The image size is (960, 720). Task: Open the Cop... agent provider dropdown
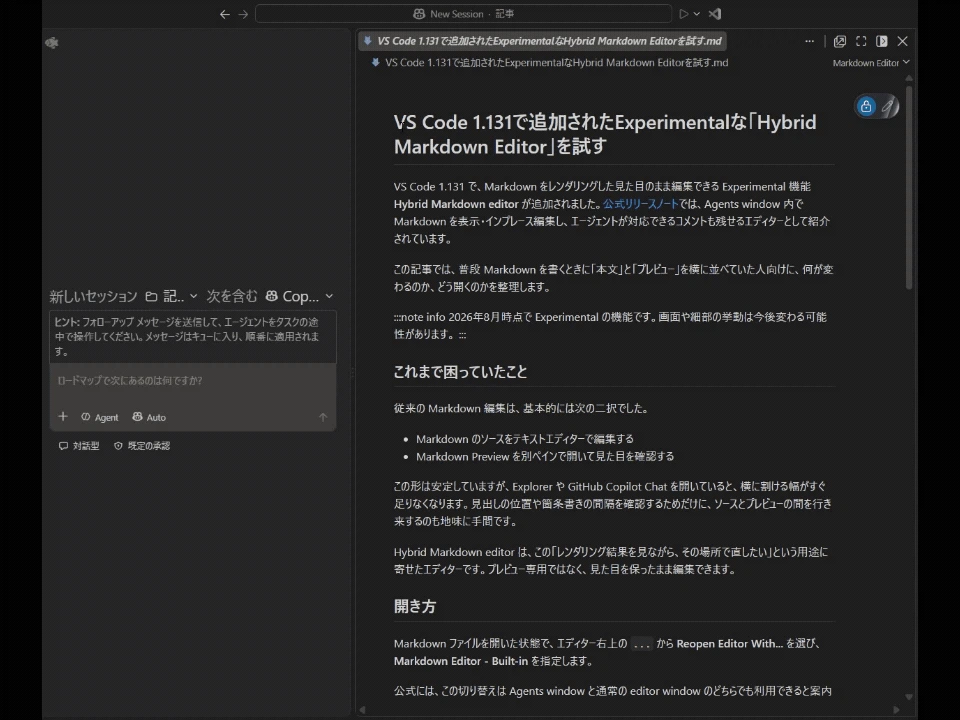tap(299, 296)
